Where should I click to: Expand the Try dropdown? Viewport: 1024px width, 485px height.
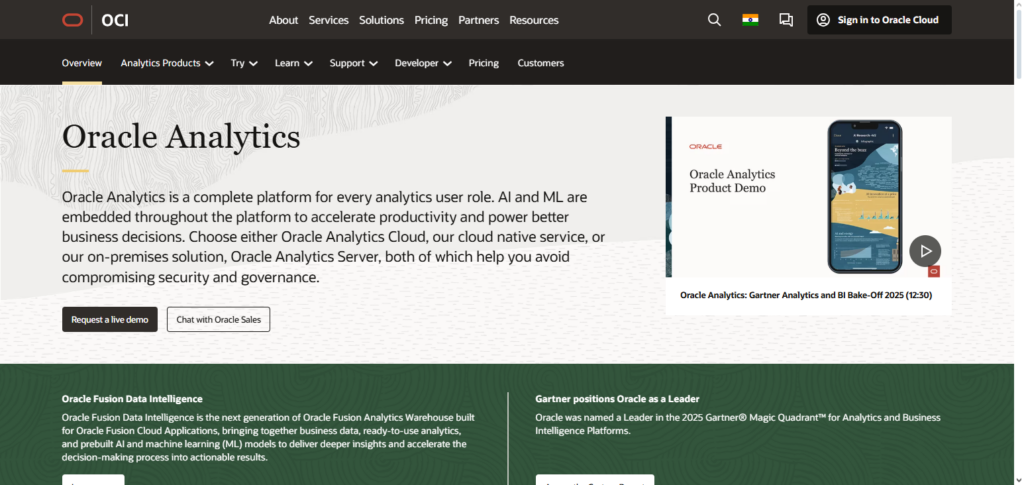[x=244, y=63]
